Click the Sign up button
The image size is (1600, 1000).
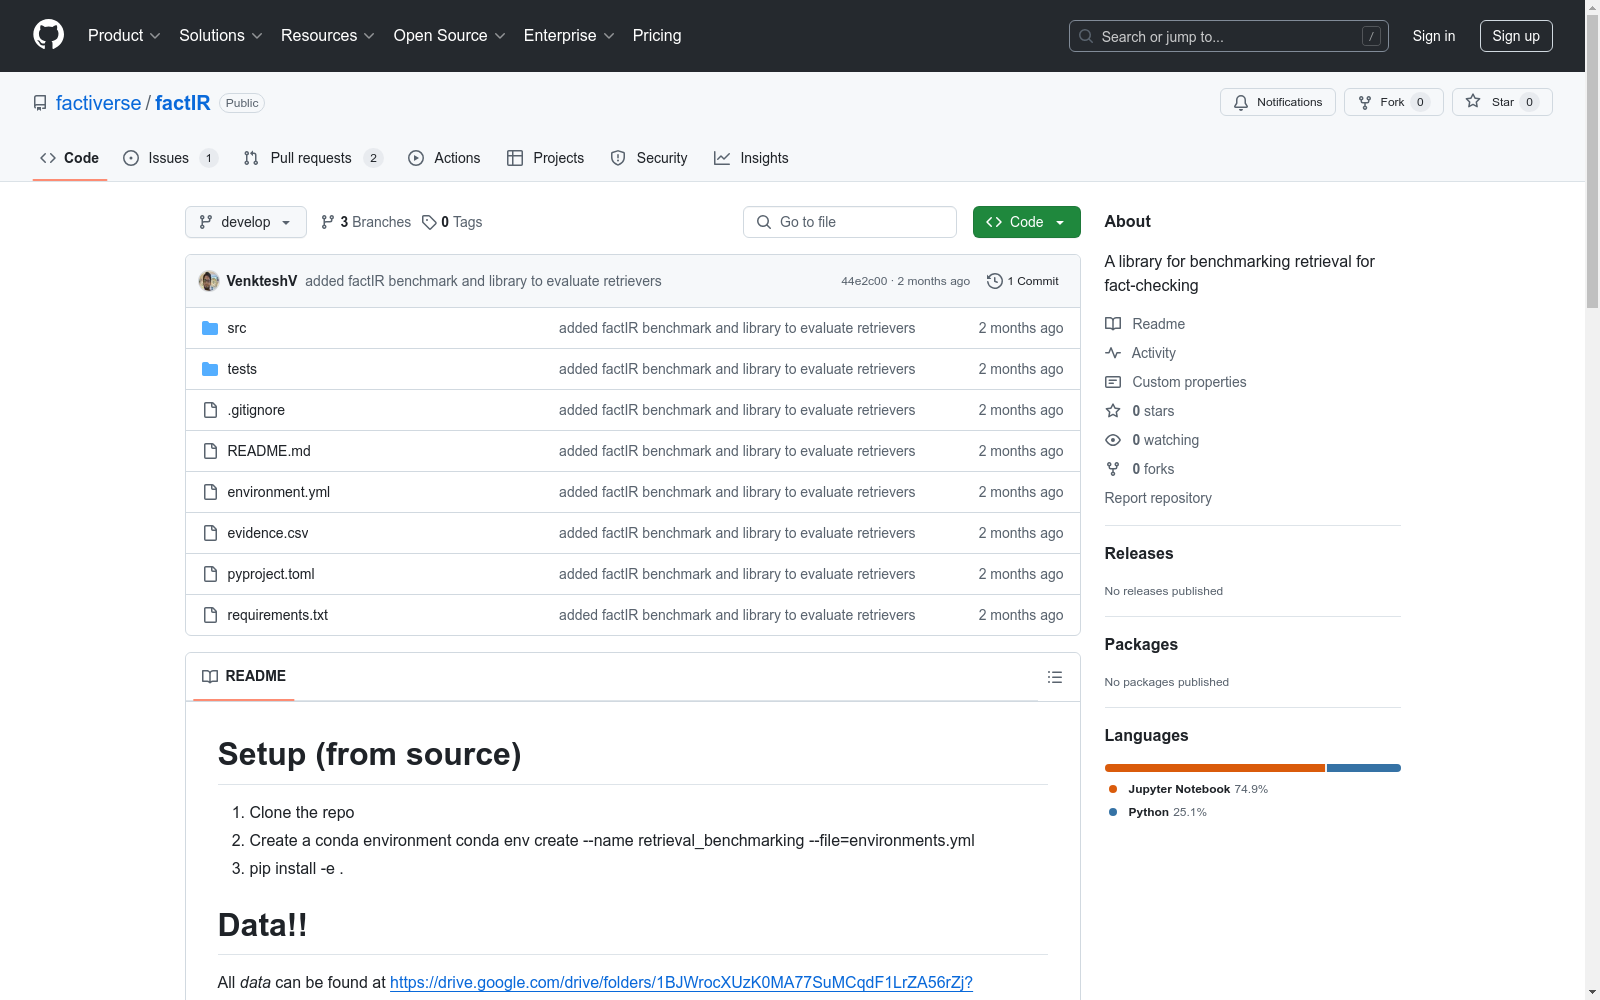tap(1516, 36)
